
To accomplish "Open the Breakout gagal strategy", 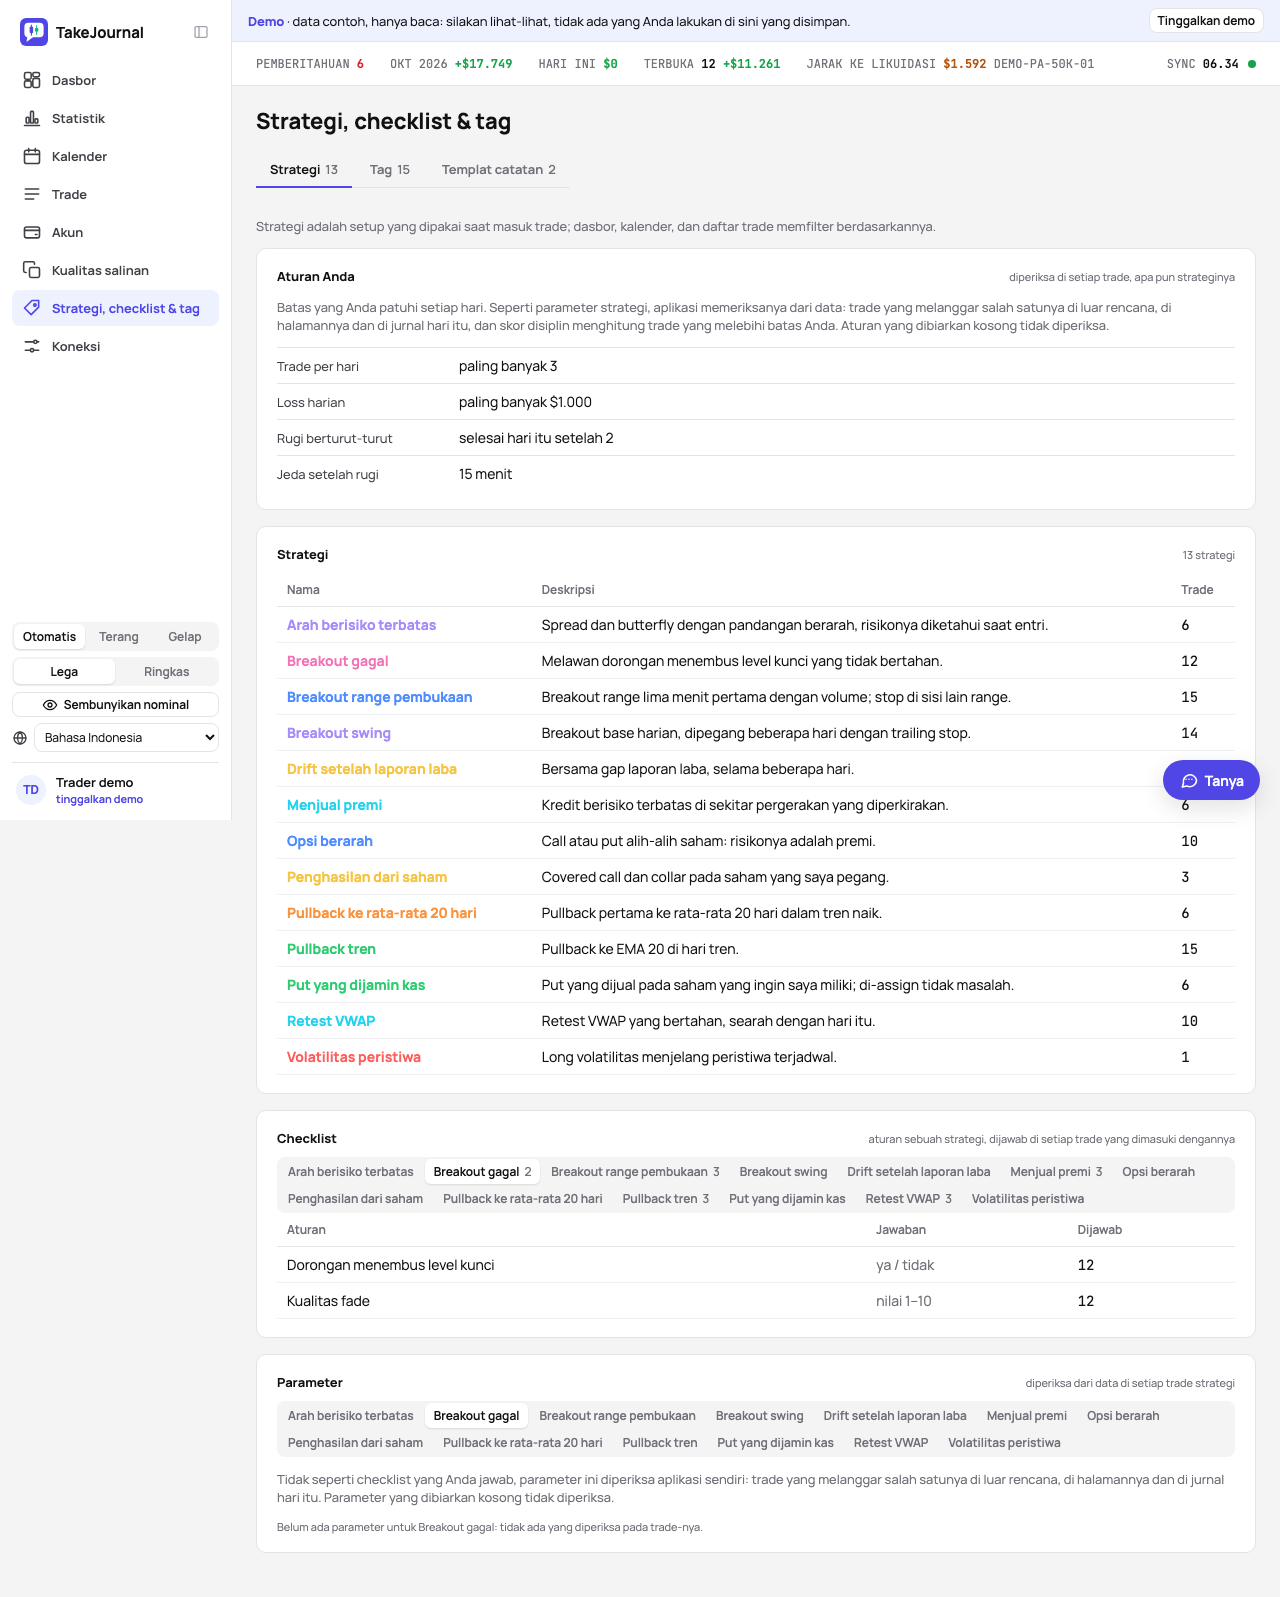I will (x=337, y=661).
